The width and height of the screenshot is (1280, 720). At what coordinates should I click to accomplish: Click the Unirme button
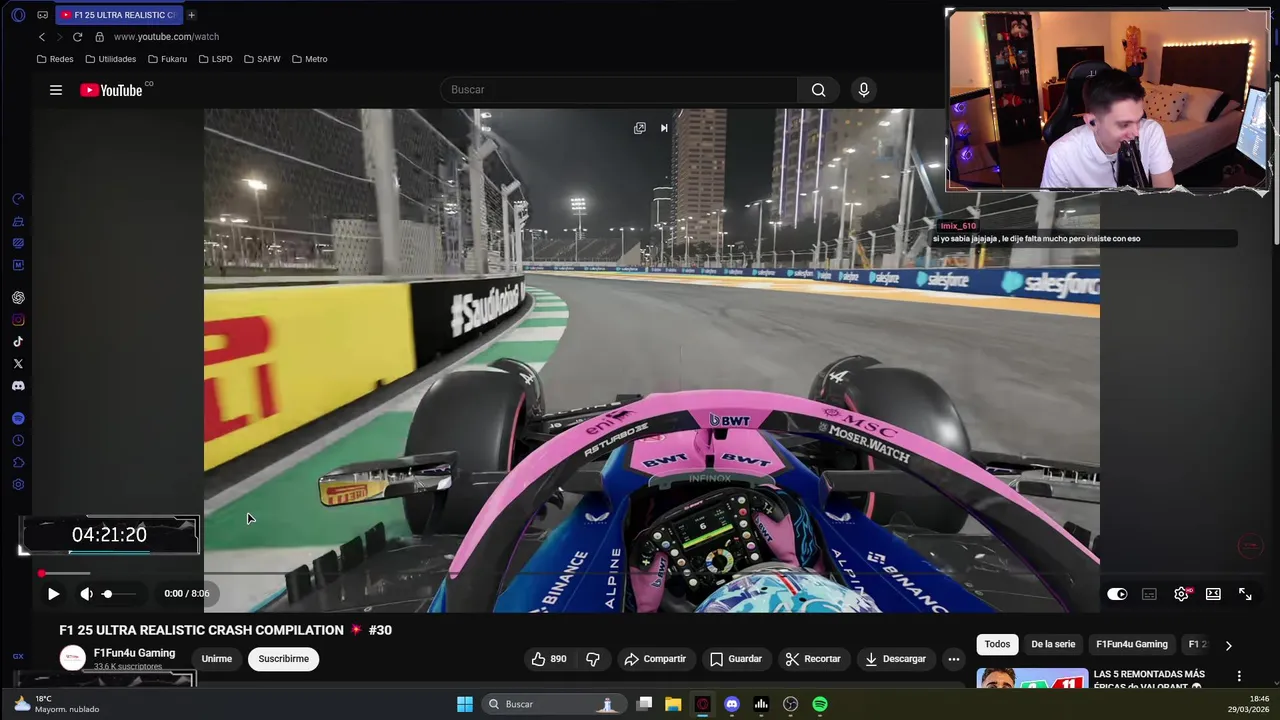pyautogui.click(x=216, y=659)
